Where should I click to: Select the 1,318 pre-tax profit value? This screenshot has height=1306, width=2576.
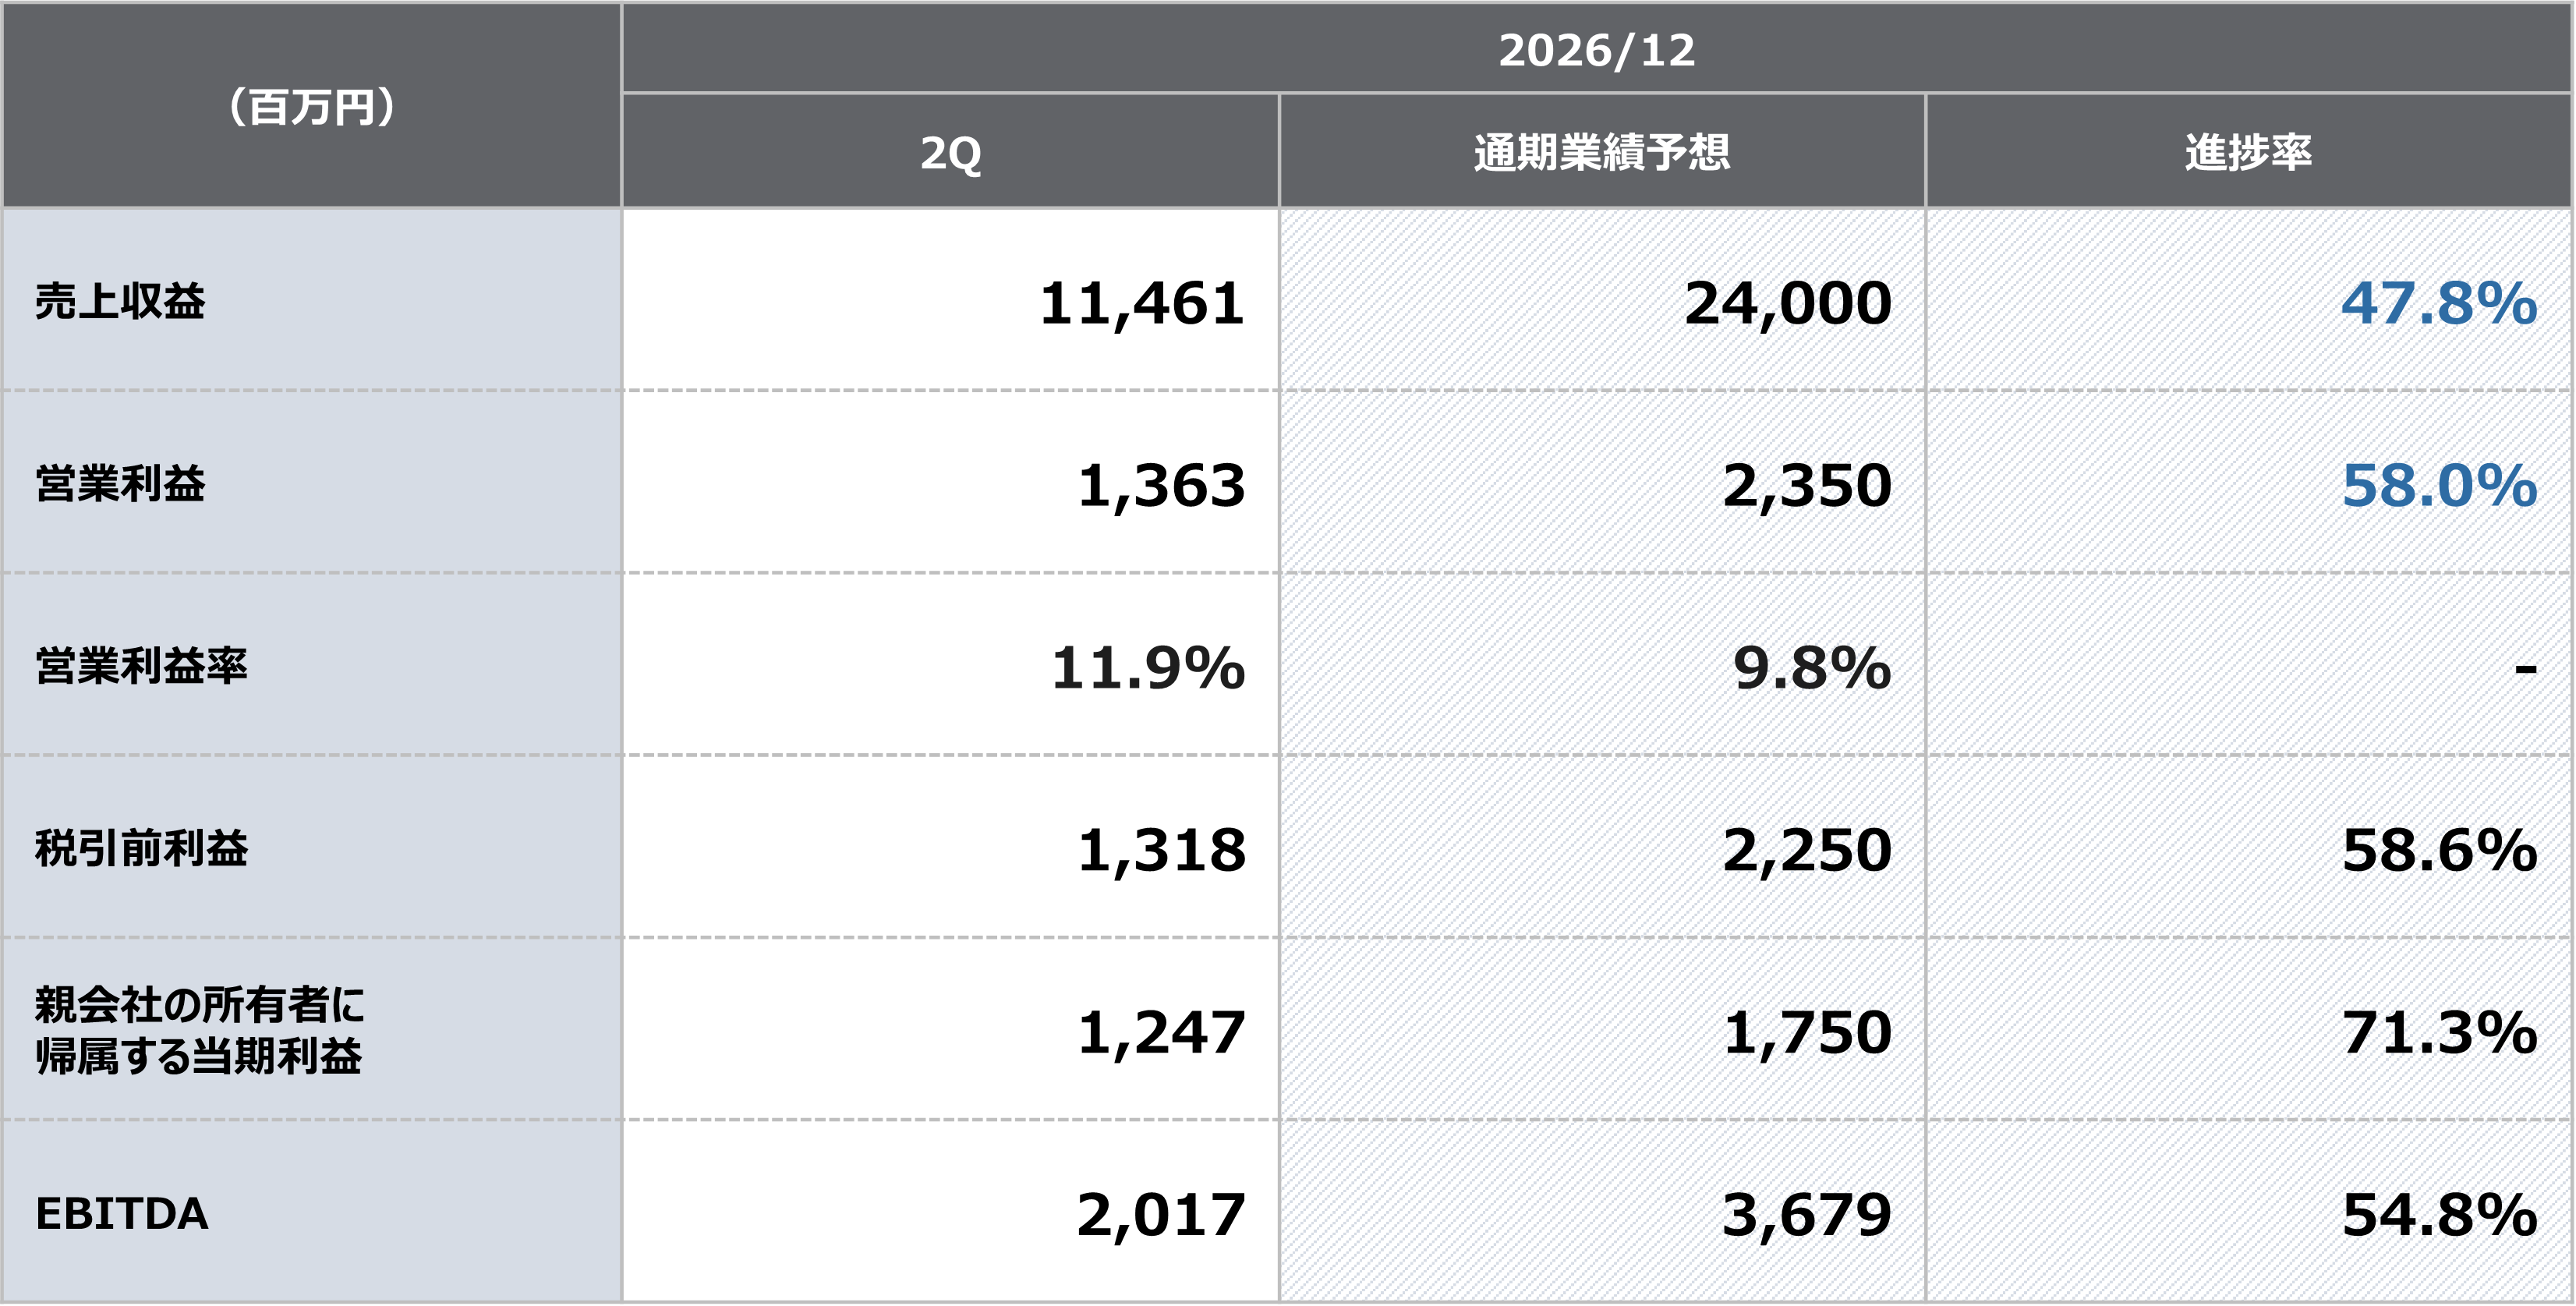click(1161, 850)
